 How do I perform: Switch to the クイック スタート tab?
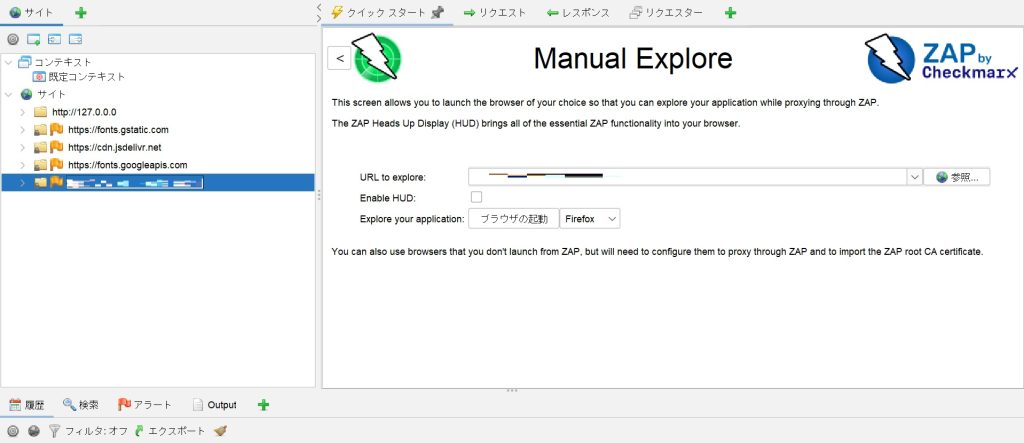[387, 12]
